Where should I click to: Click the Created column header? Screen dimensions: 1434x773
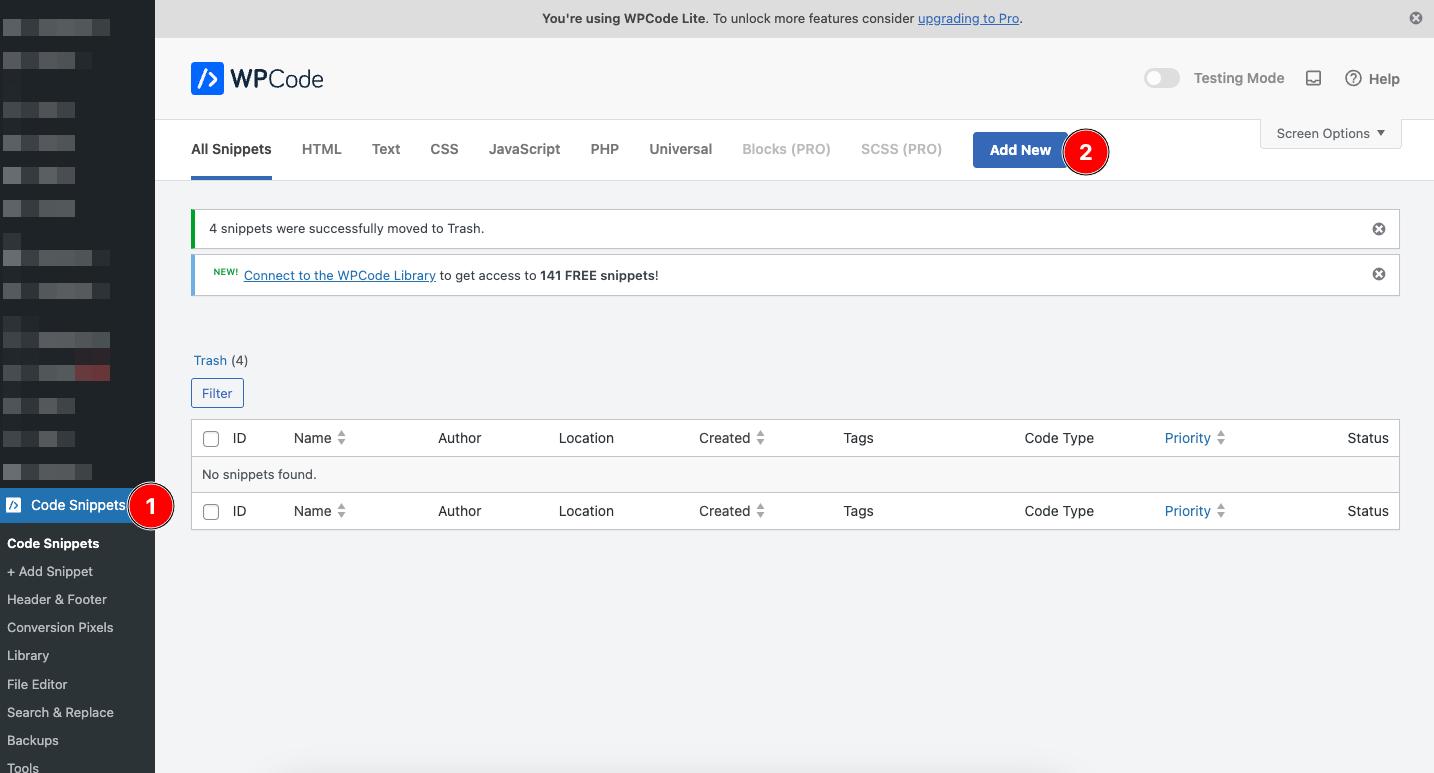click(724, 438)
